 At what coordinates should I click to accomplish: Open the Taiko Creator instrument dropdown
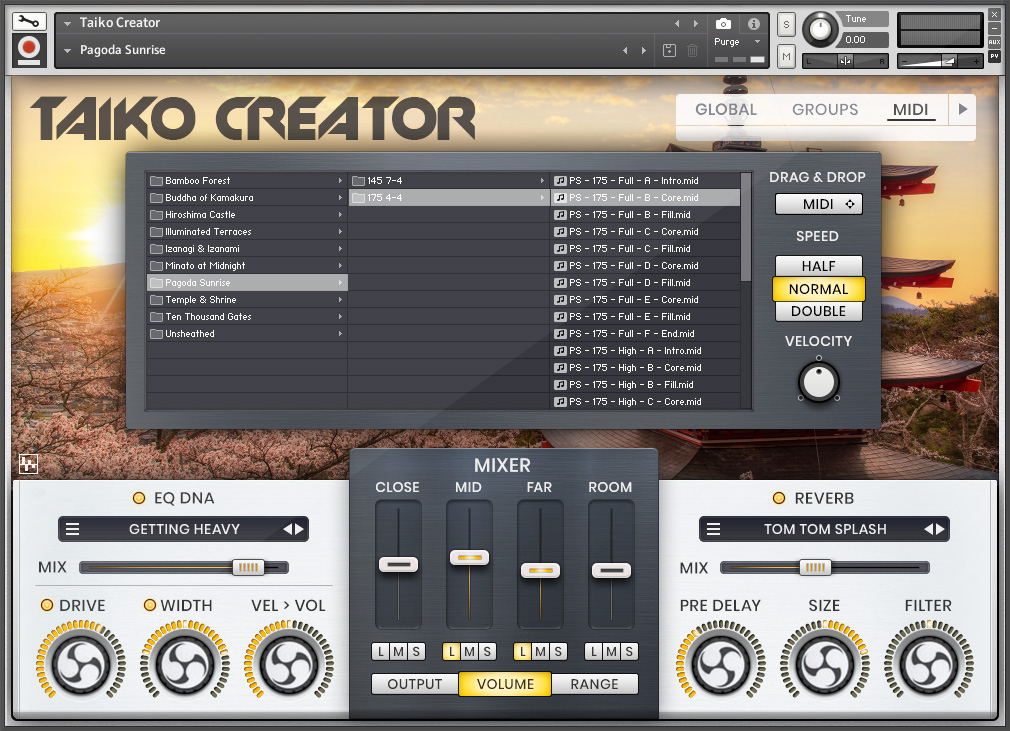pos(67,23)
